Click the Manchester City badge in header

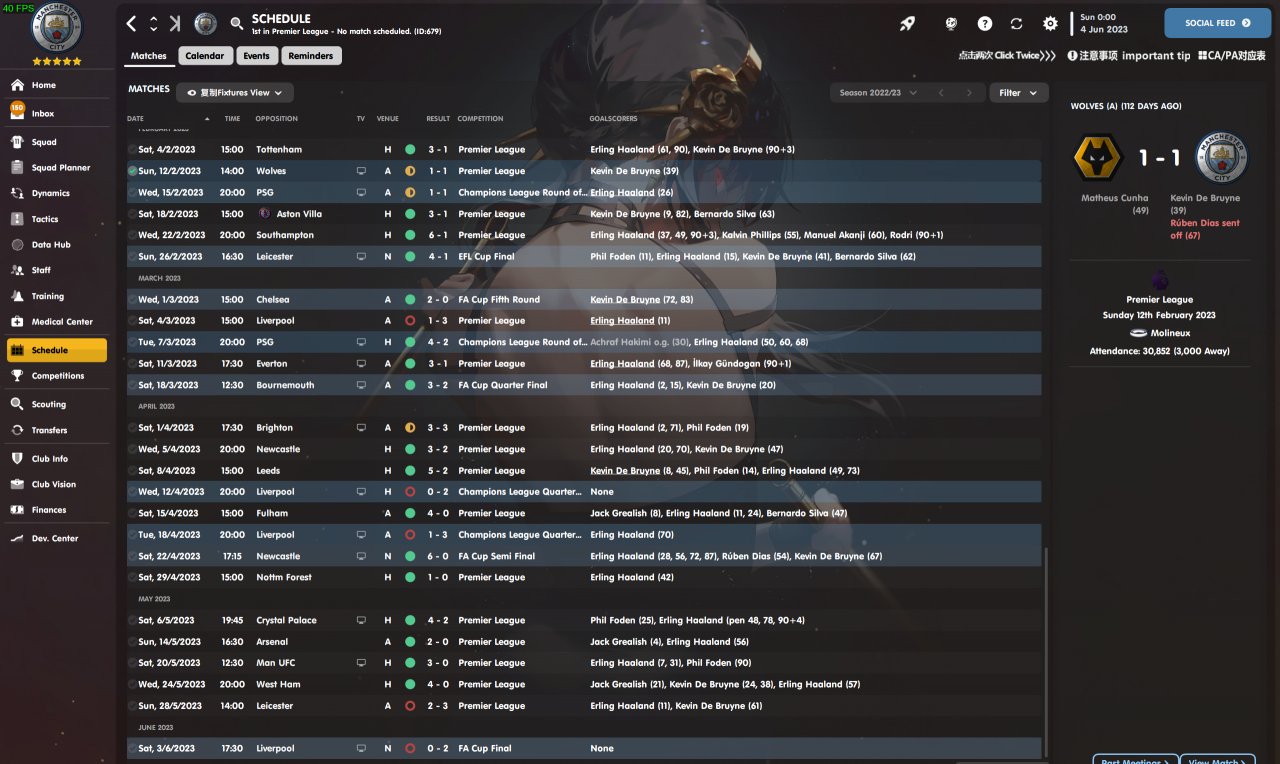click(x=205, y=23)
